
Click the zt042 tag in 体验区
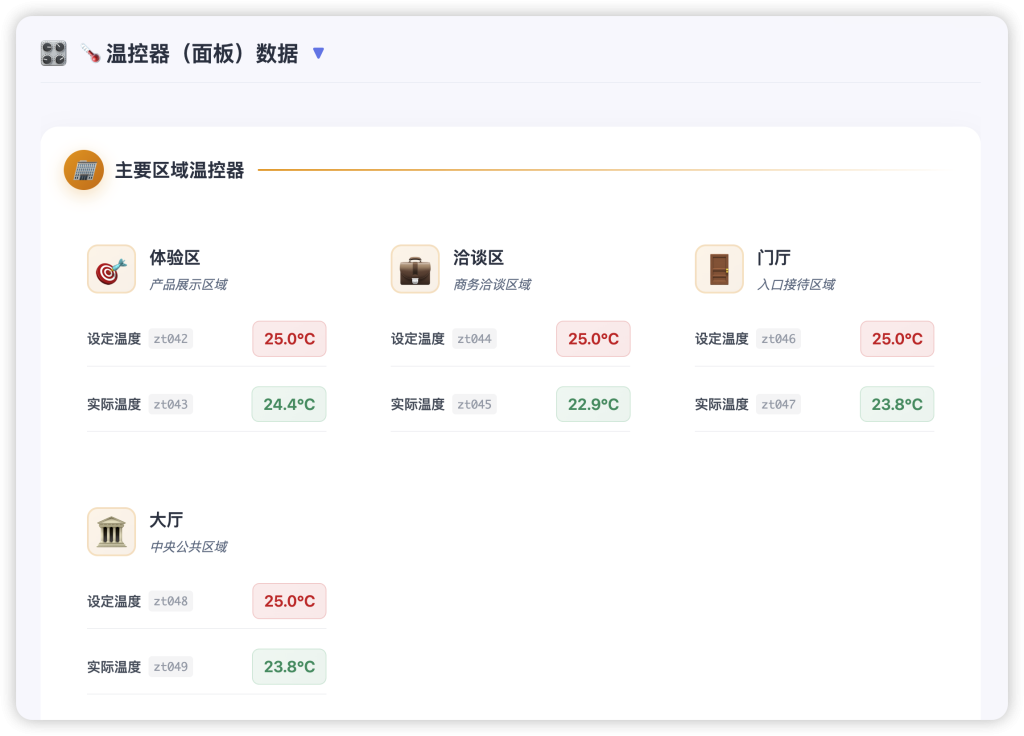click(x=171, y=339)
